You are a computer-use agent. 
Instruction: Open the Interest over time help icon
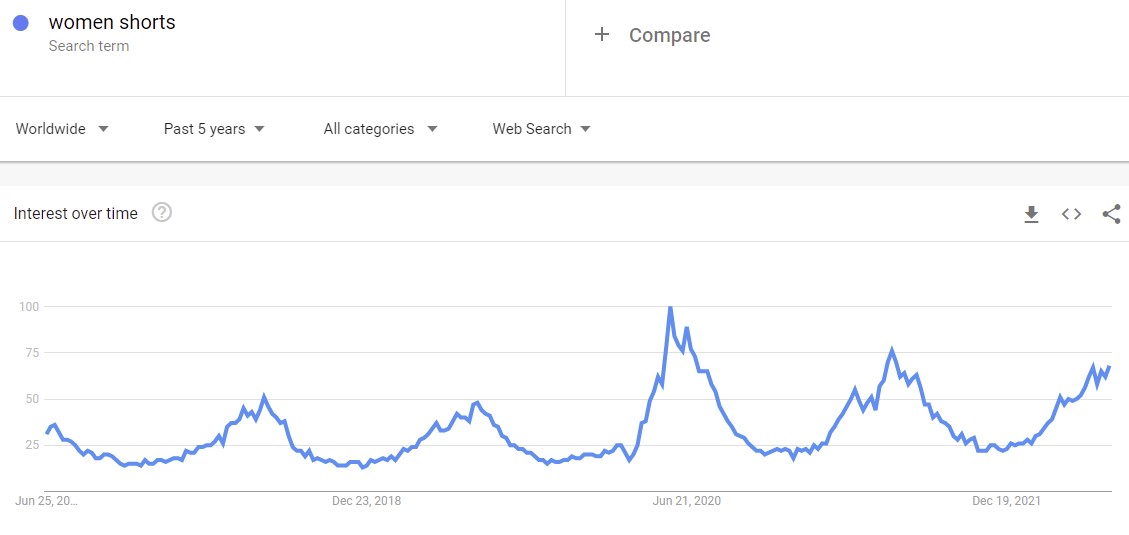pyautogui.click(x=162, y=212)
